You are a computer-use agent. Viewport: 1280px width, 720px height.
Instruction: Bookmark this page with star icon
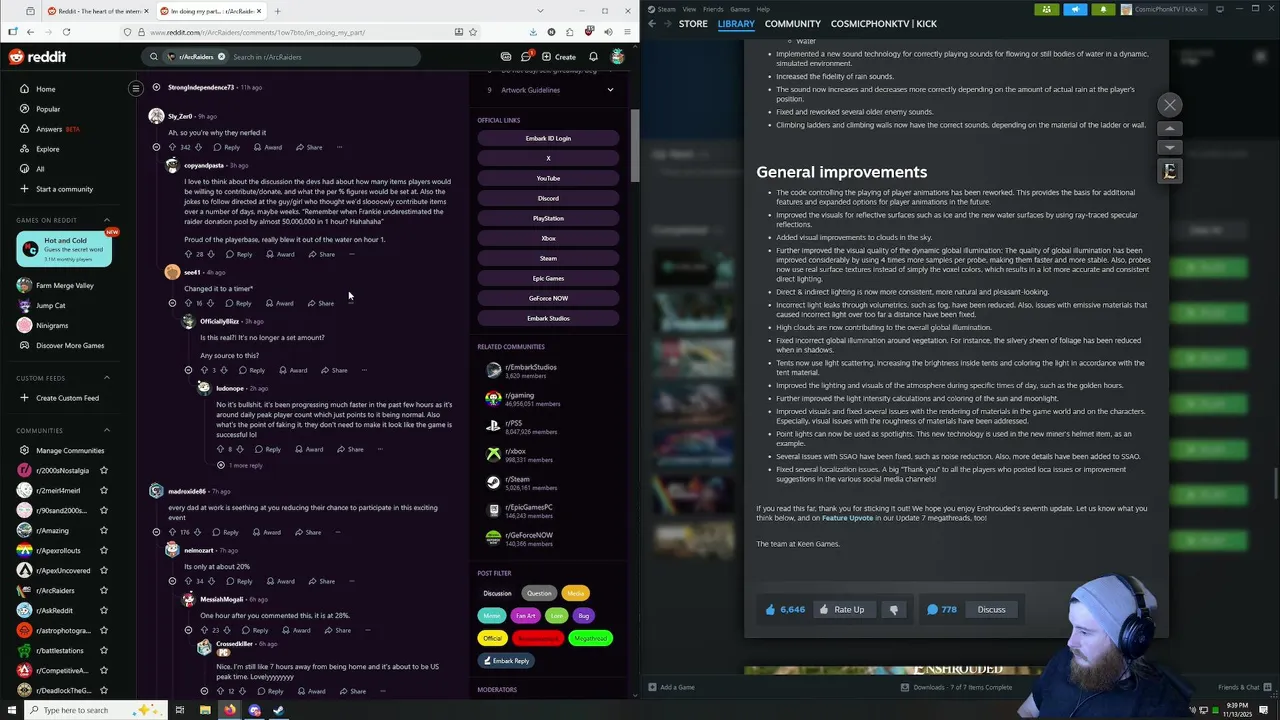click(473, 32)
